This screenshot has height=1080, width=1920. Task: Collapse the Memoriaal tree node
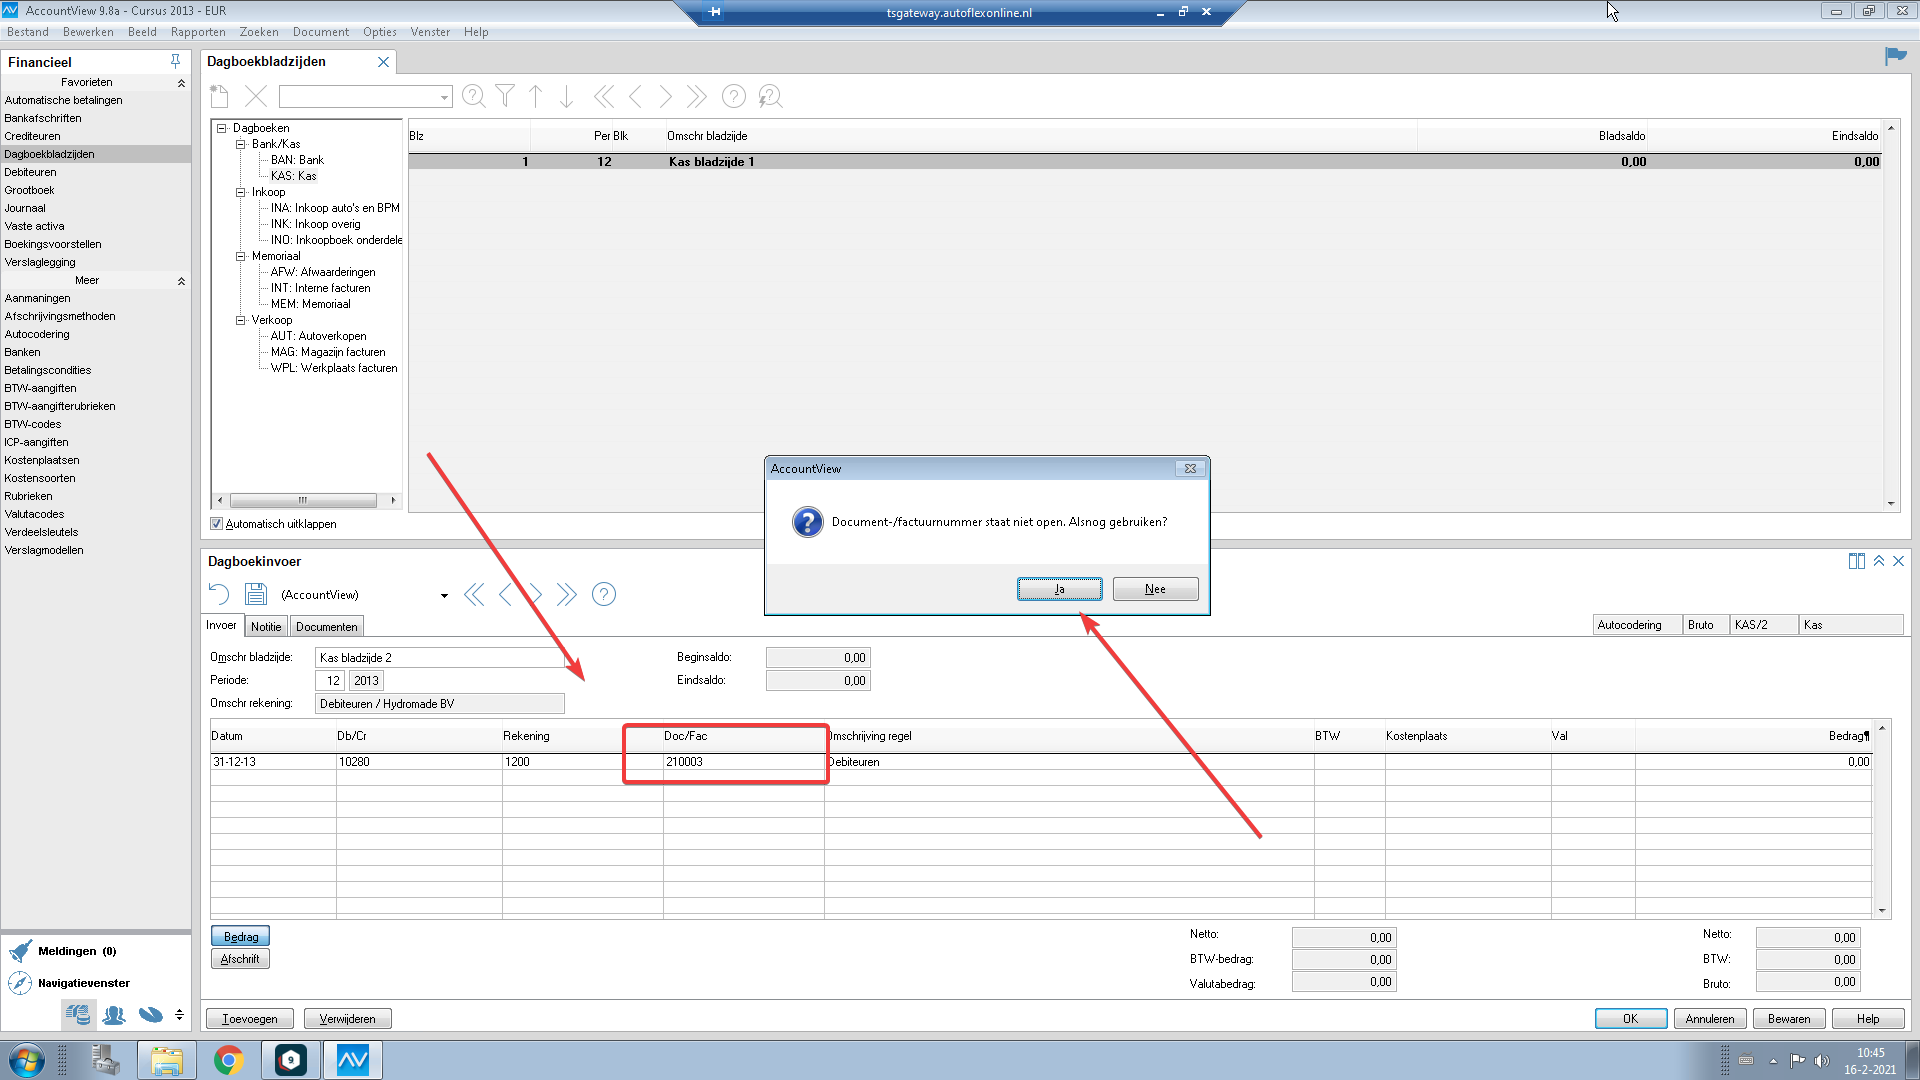pos(241,256)
